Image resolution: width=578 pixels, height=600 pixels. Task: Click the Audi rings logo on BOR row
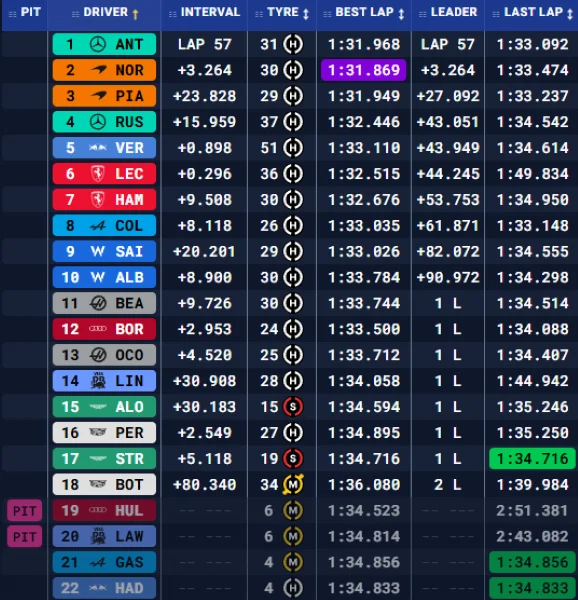tap(98, 329)
